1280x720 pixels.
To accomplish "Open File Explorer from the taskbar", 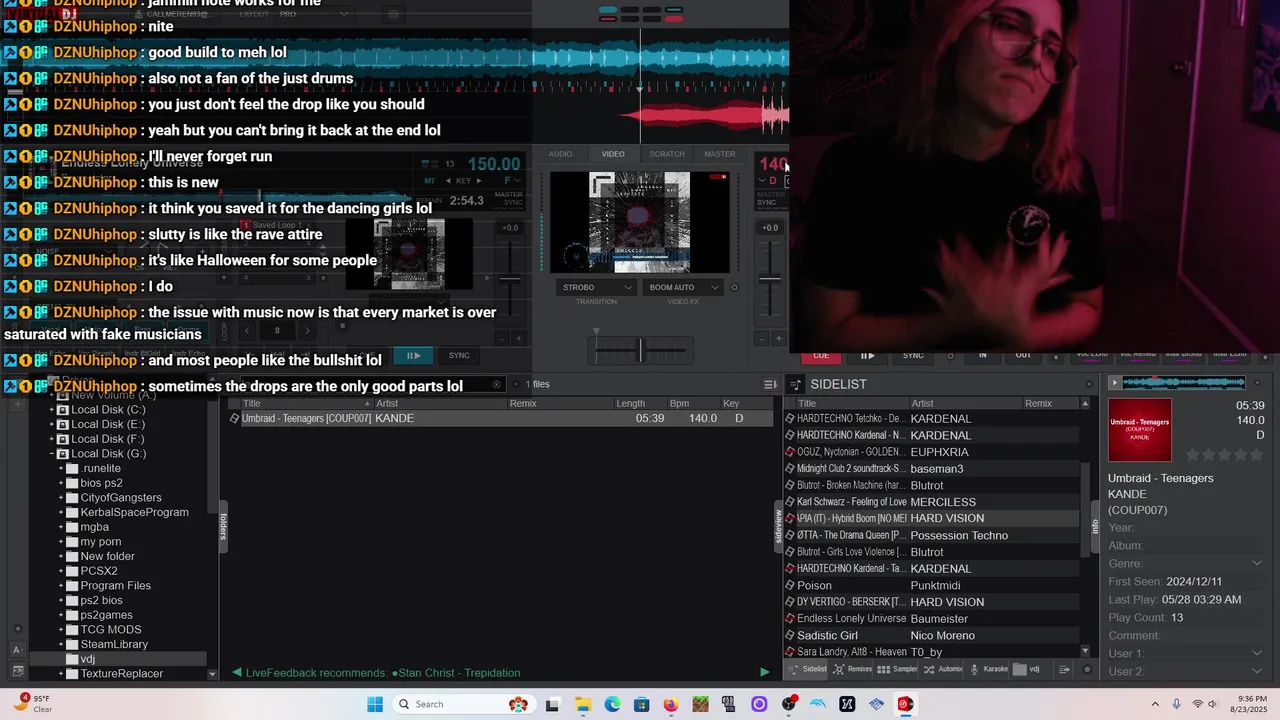I will tap(582, 704).
